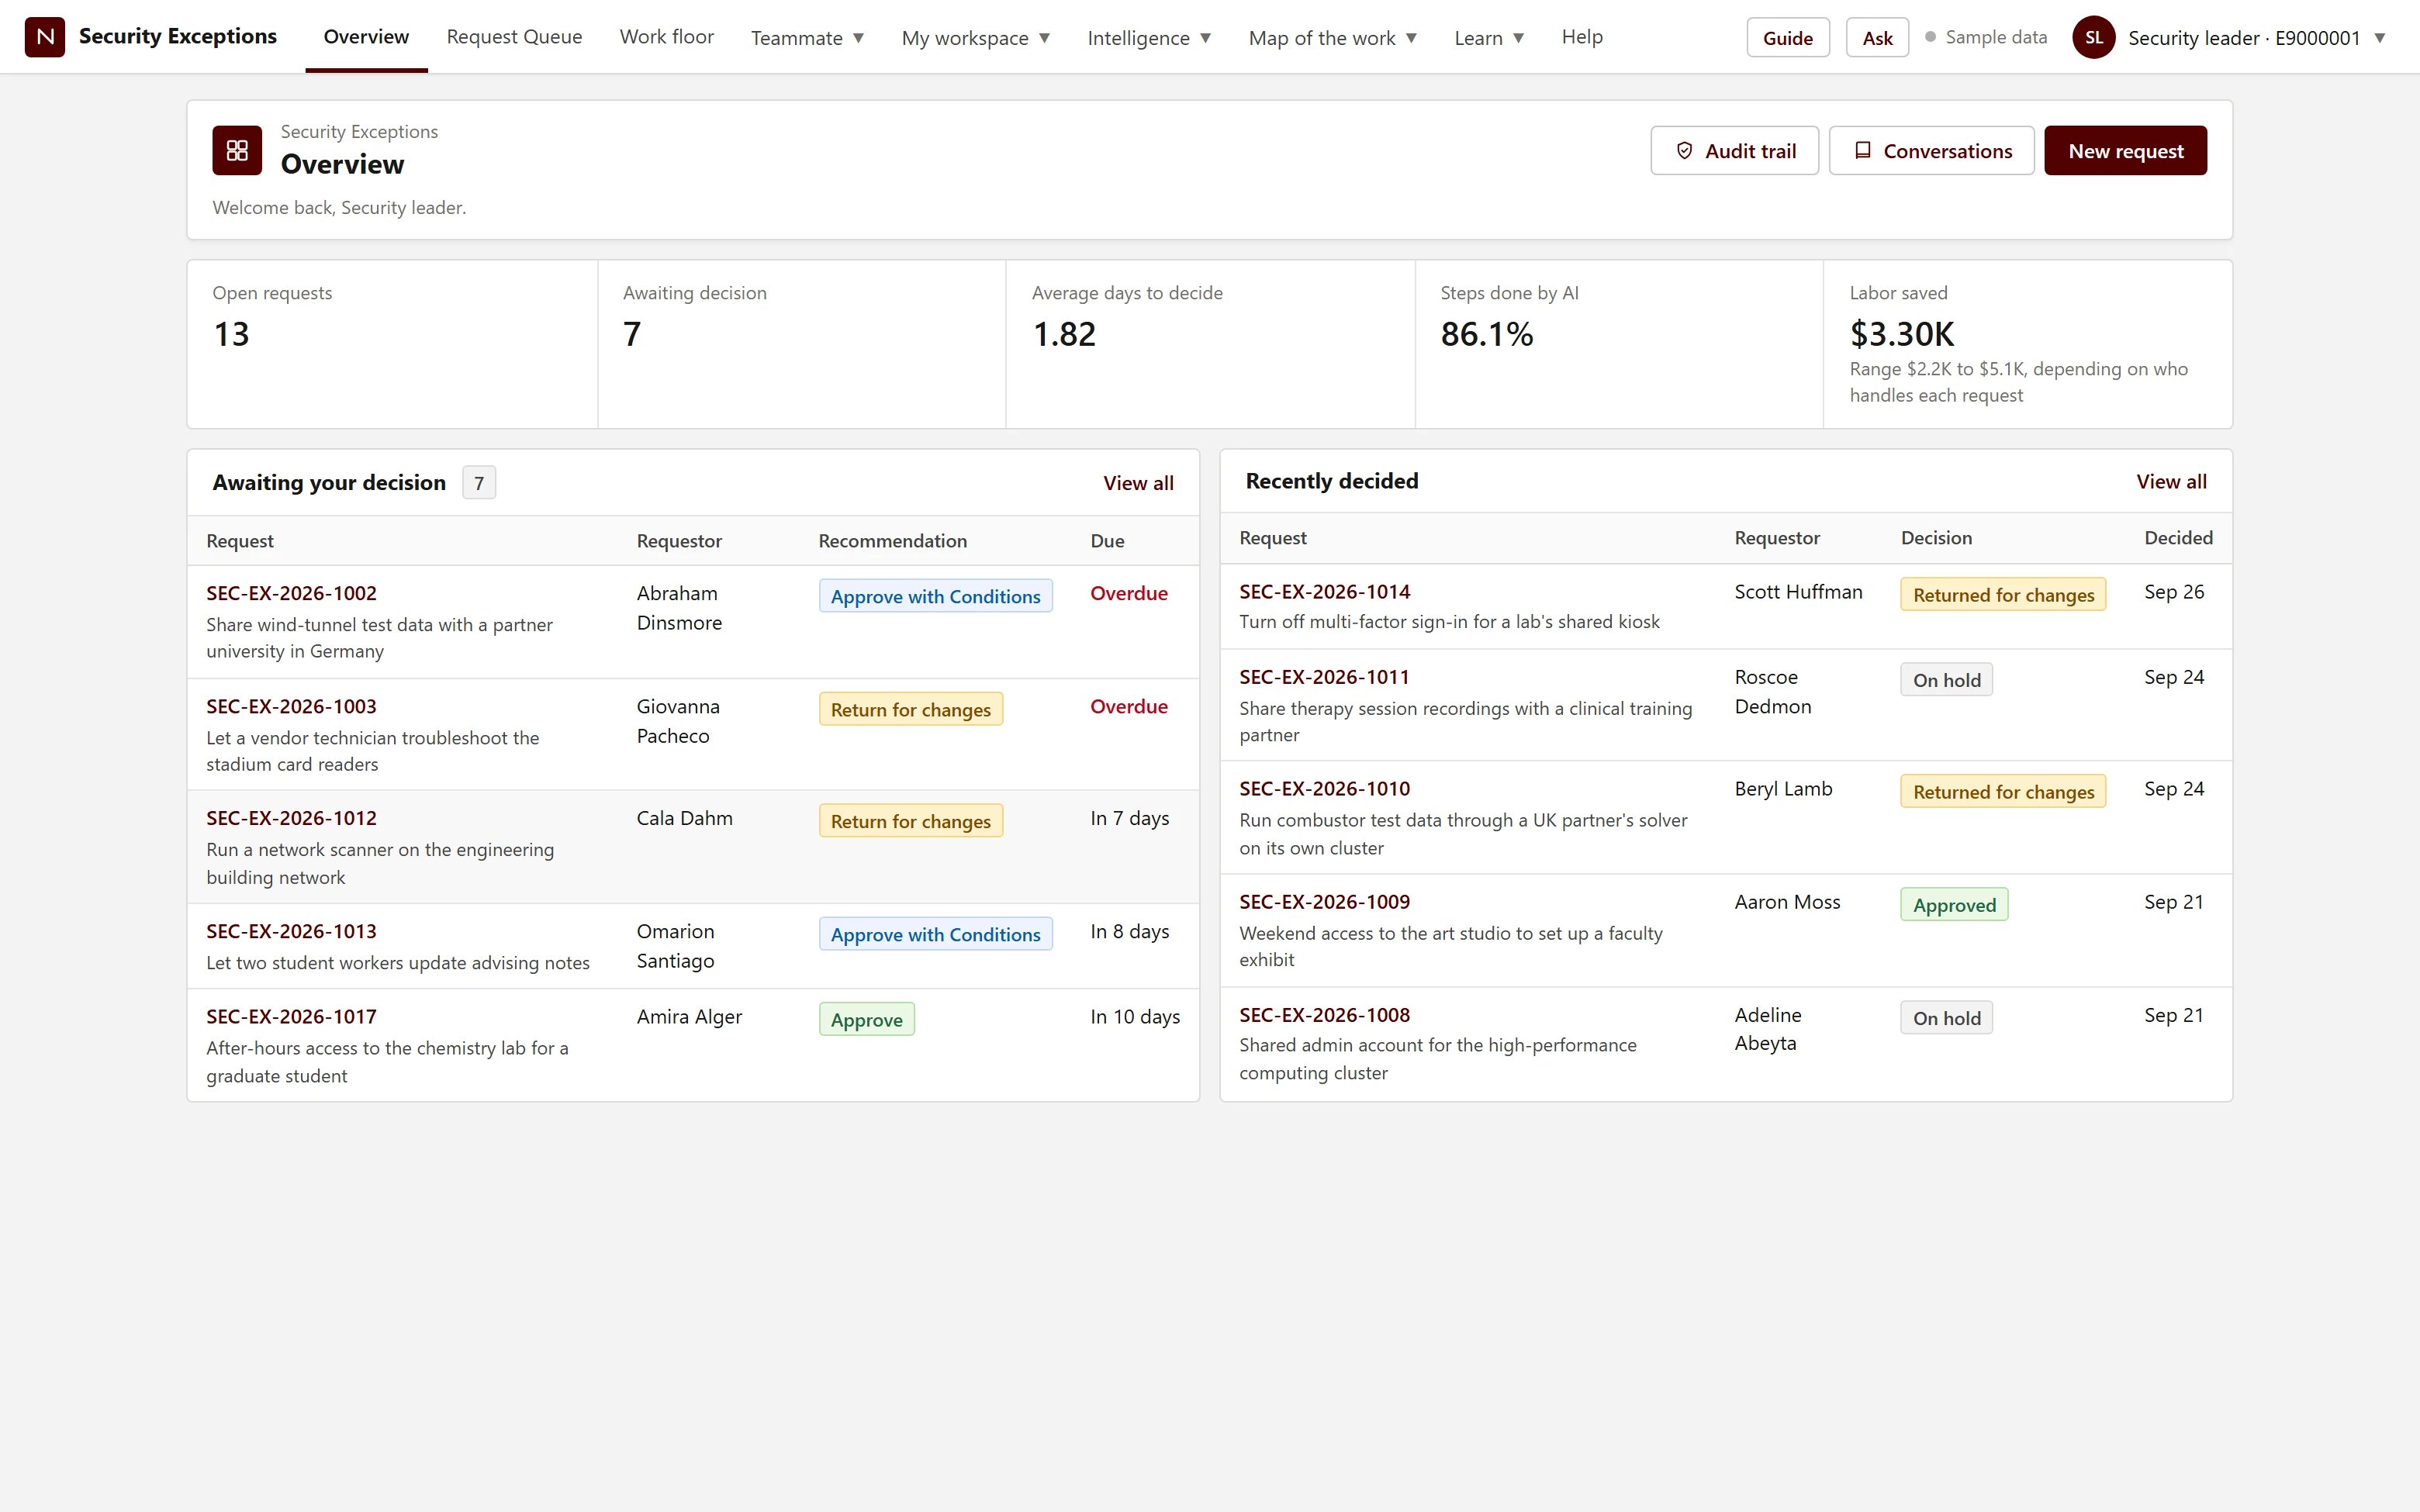Click the Approved badge for Aaron Moss
Image resolution: width=2420 pixels, height=1512 pixels.
point(1954,905)
